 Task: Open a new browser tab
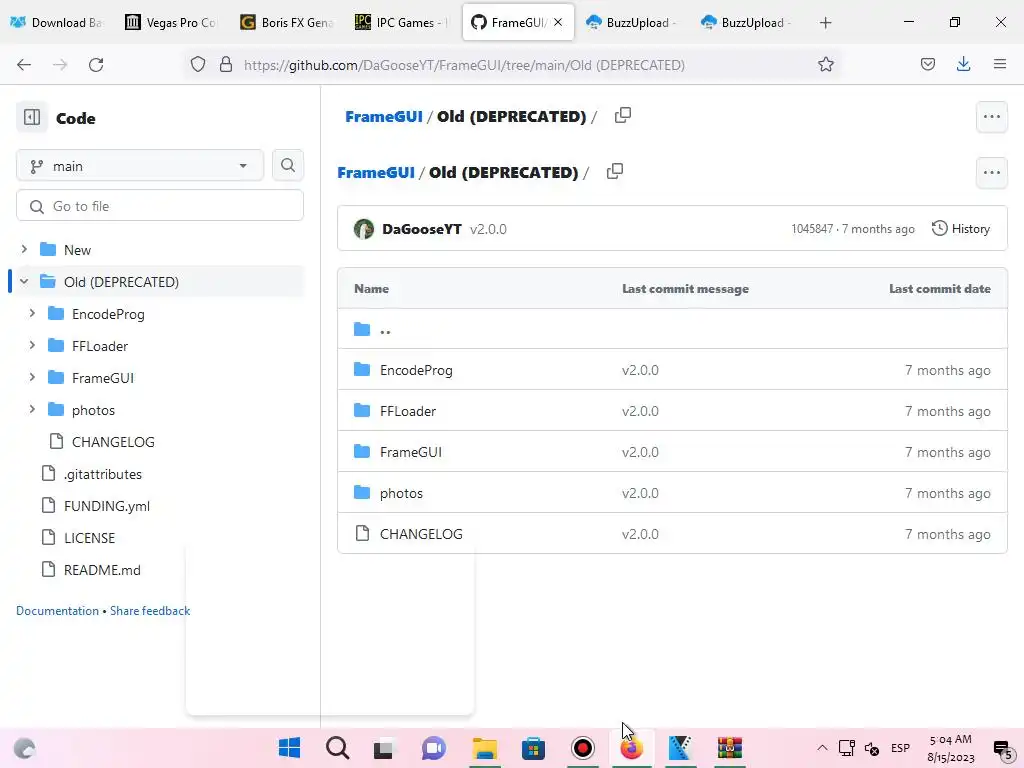[825, 23]
